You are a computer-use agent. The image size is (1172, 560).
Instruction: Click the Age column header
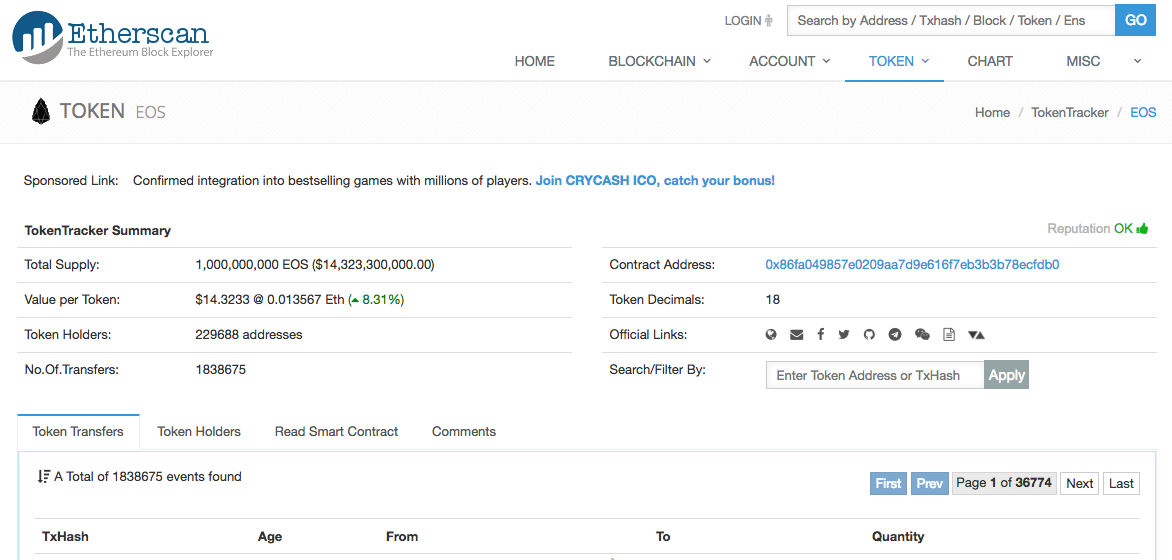tap(270, 536)
